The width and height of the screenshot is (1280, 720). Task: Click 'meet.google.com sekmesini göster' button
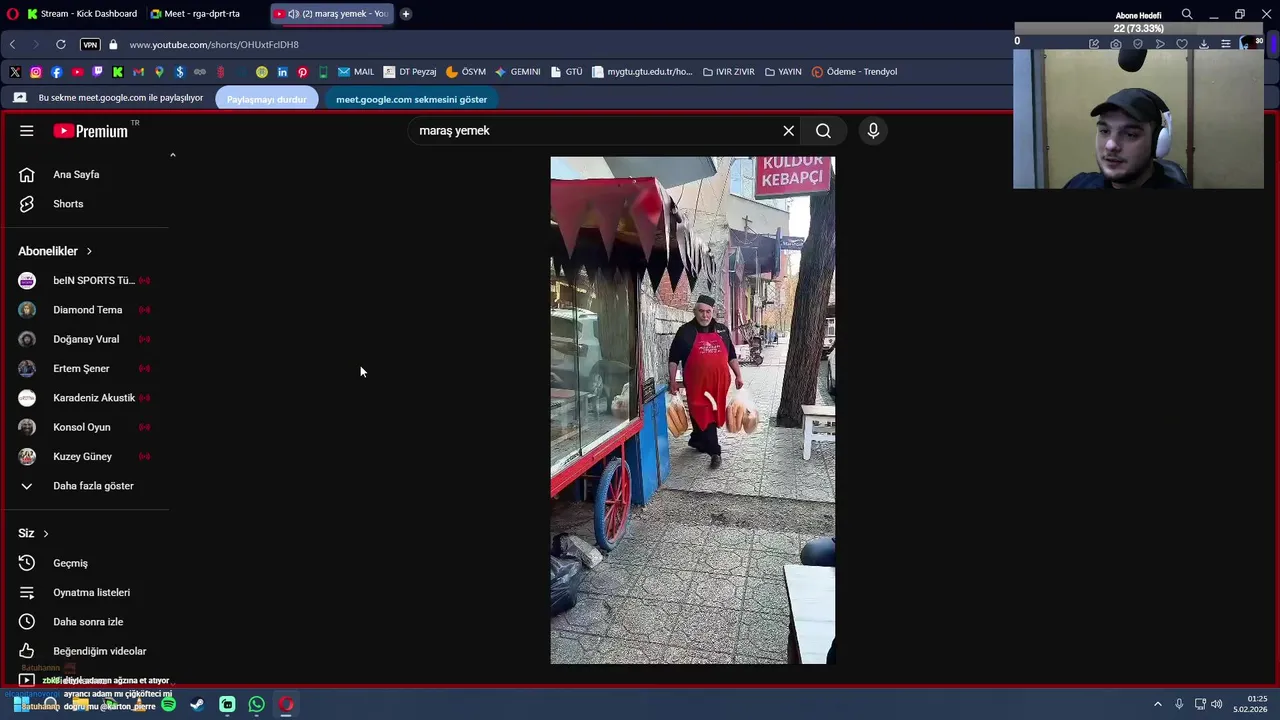click(x=411, y=99)
